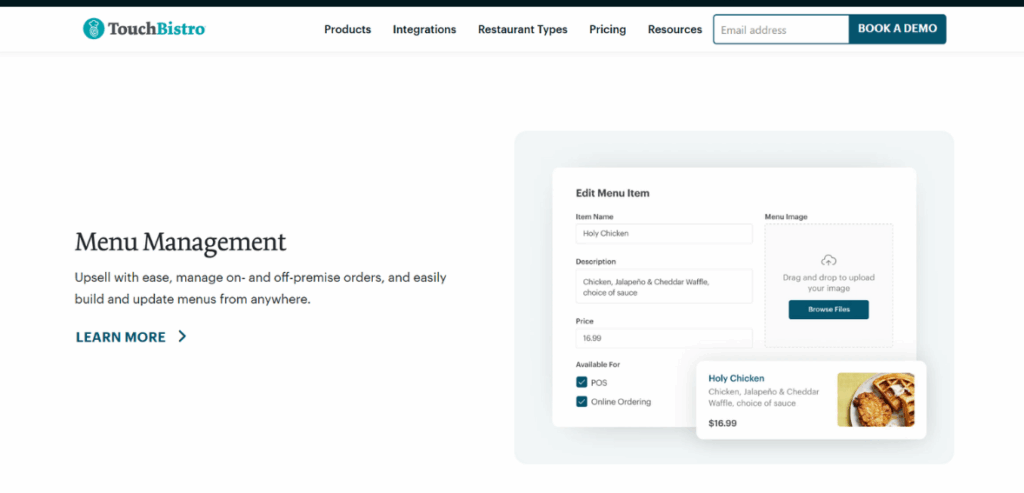
Task: Click the Item Name field
Action: (664, 234)
